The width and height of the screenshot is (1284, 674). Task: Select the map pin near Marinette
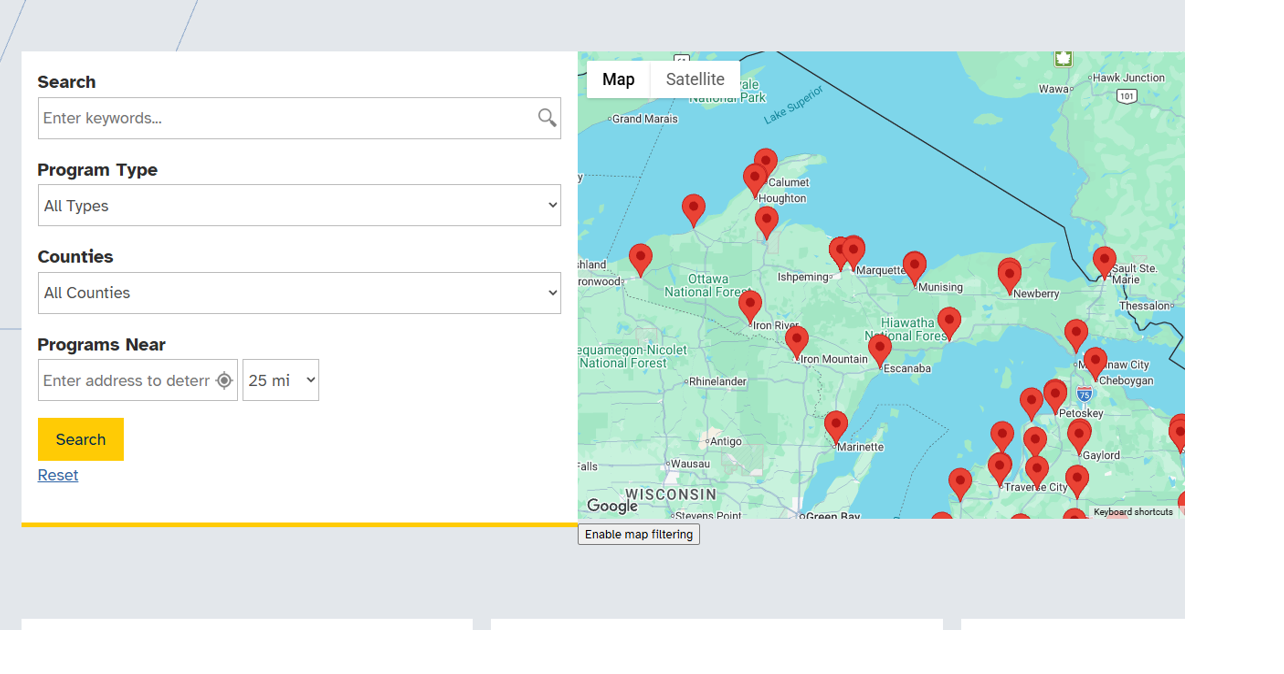[x=836, y=429]
